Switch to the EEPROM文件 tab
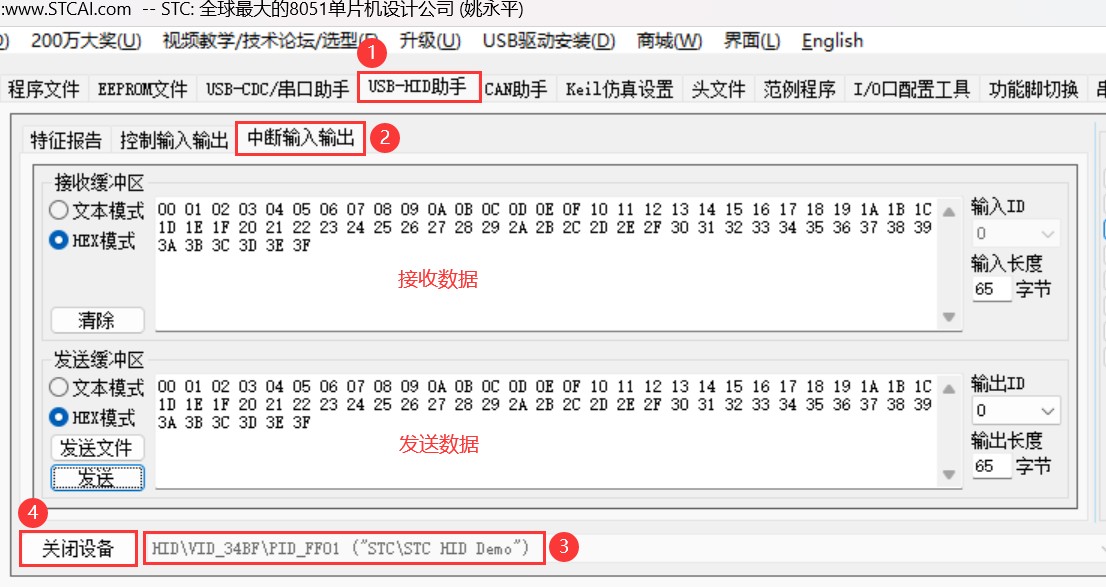Viewport: 1106px width, 587px height. pos(142,89)
